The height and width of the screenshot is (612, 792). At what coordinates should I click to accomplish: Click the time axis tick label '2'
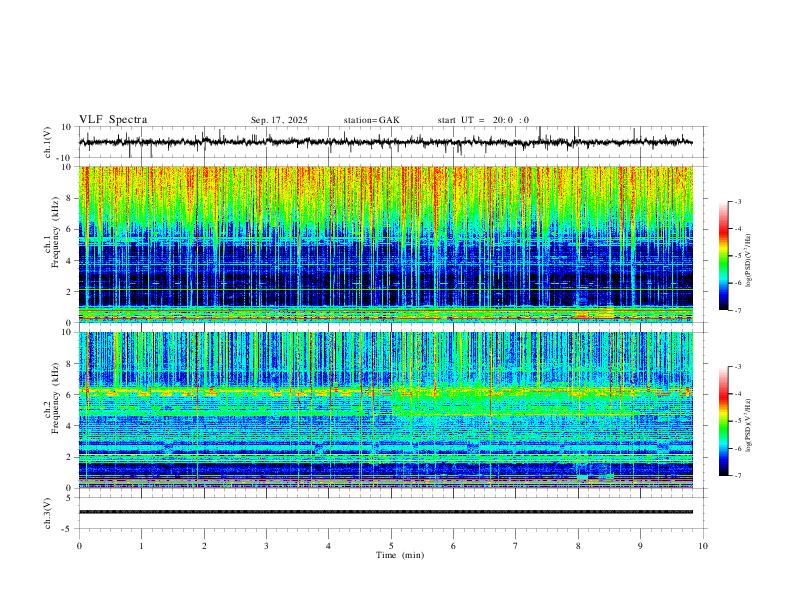click(204, 546)
